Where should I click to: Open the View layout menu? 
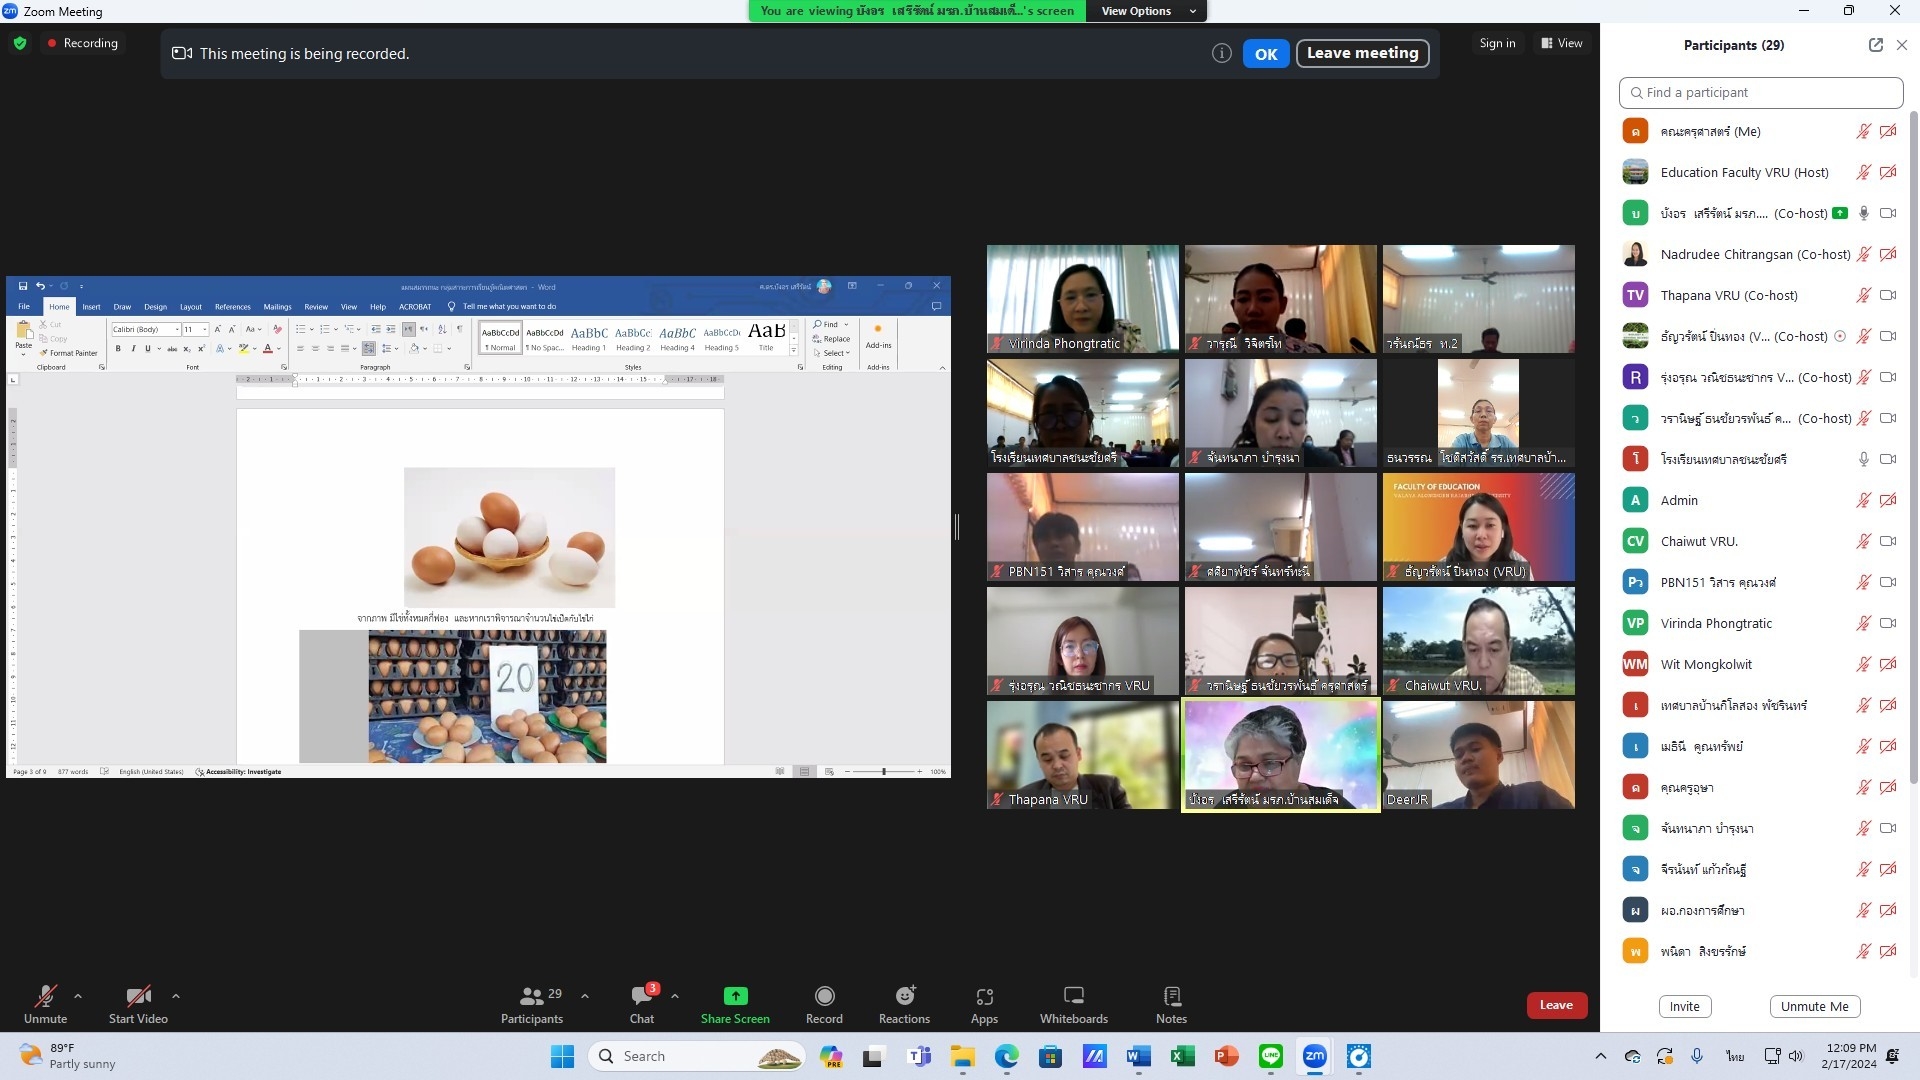pos(1561,43)
